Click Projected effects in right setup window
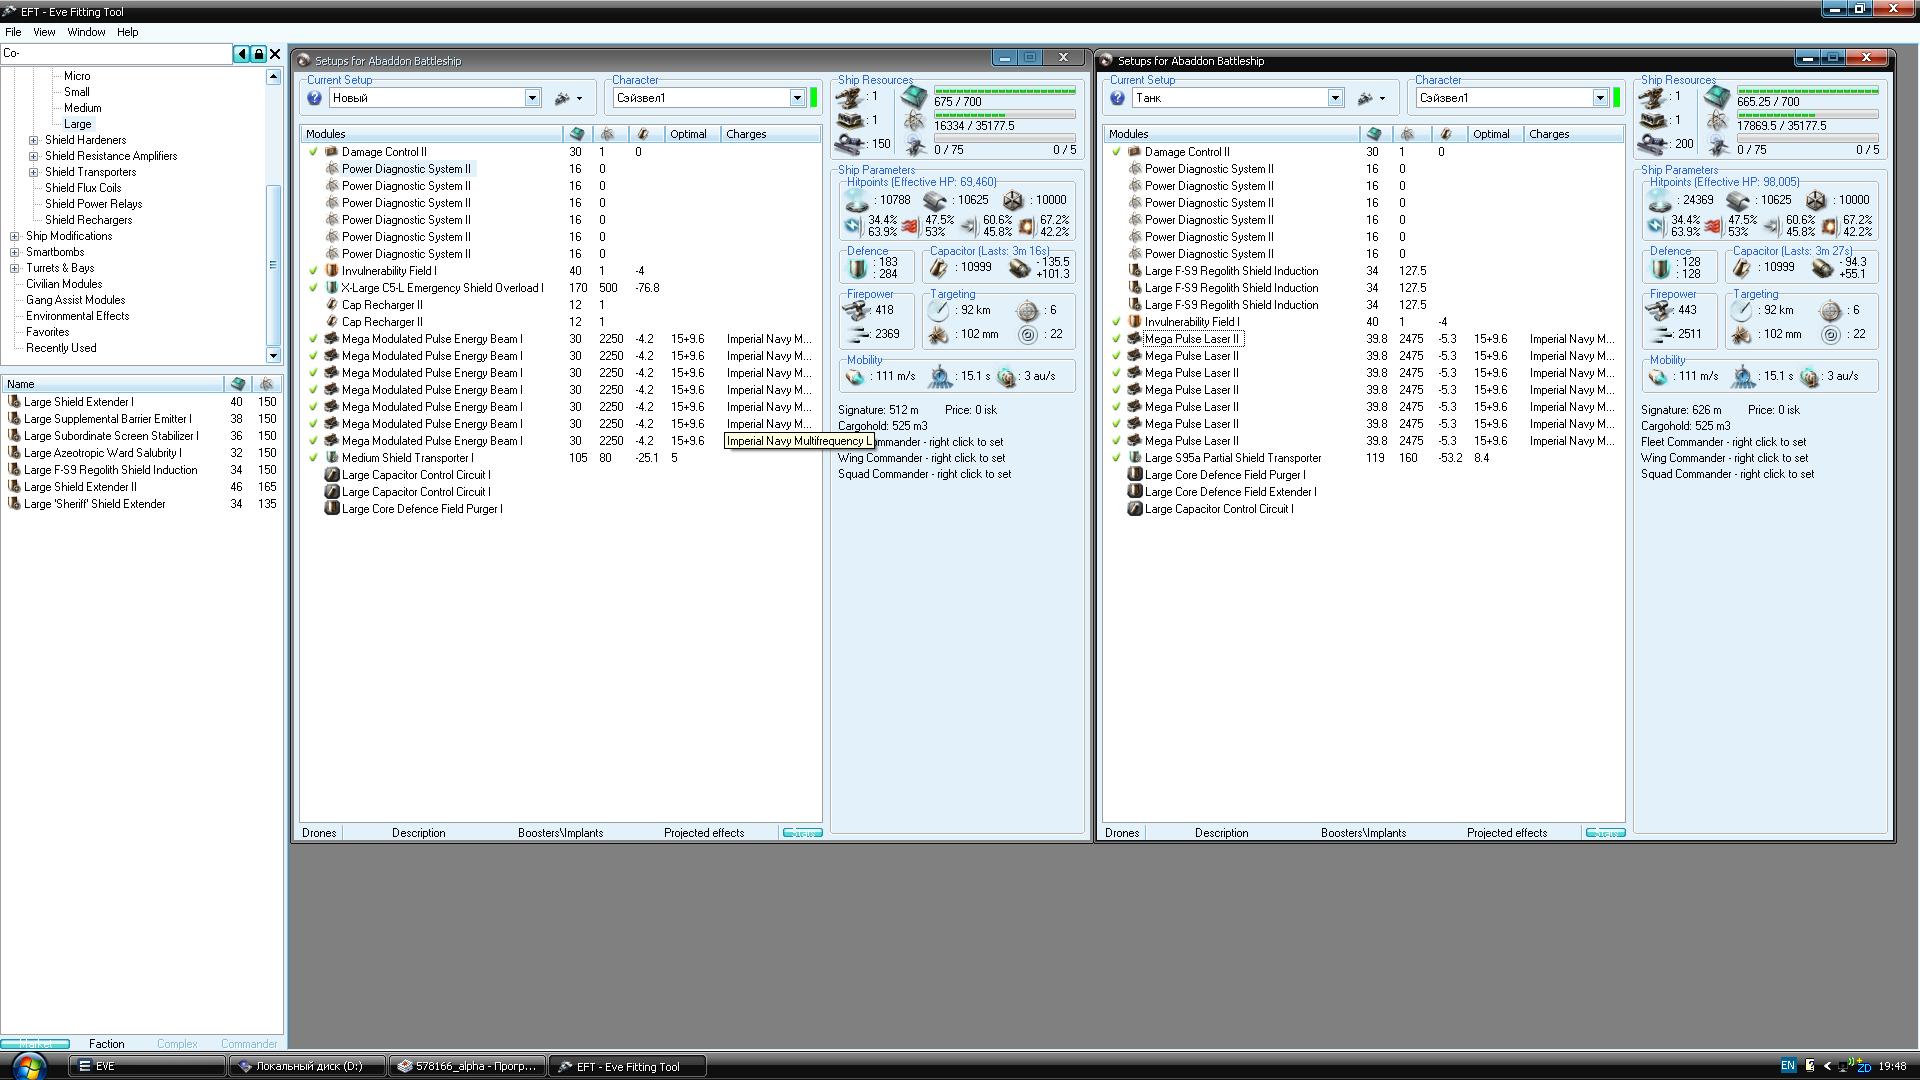Screen dimensions: 1920x1080 (x=1506, y=833)
